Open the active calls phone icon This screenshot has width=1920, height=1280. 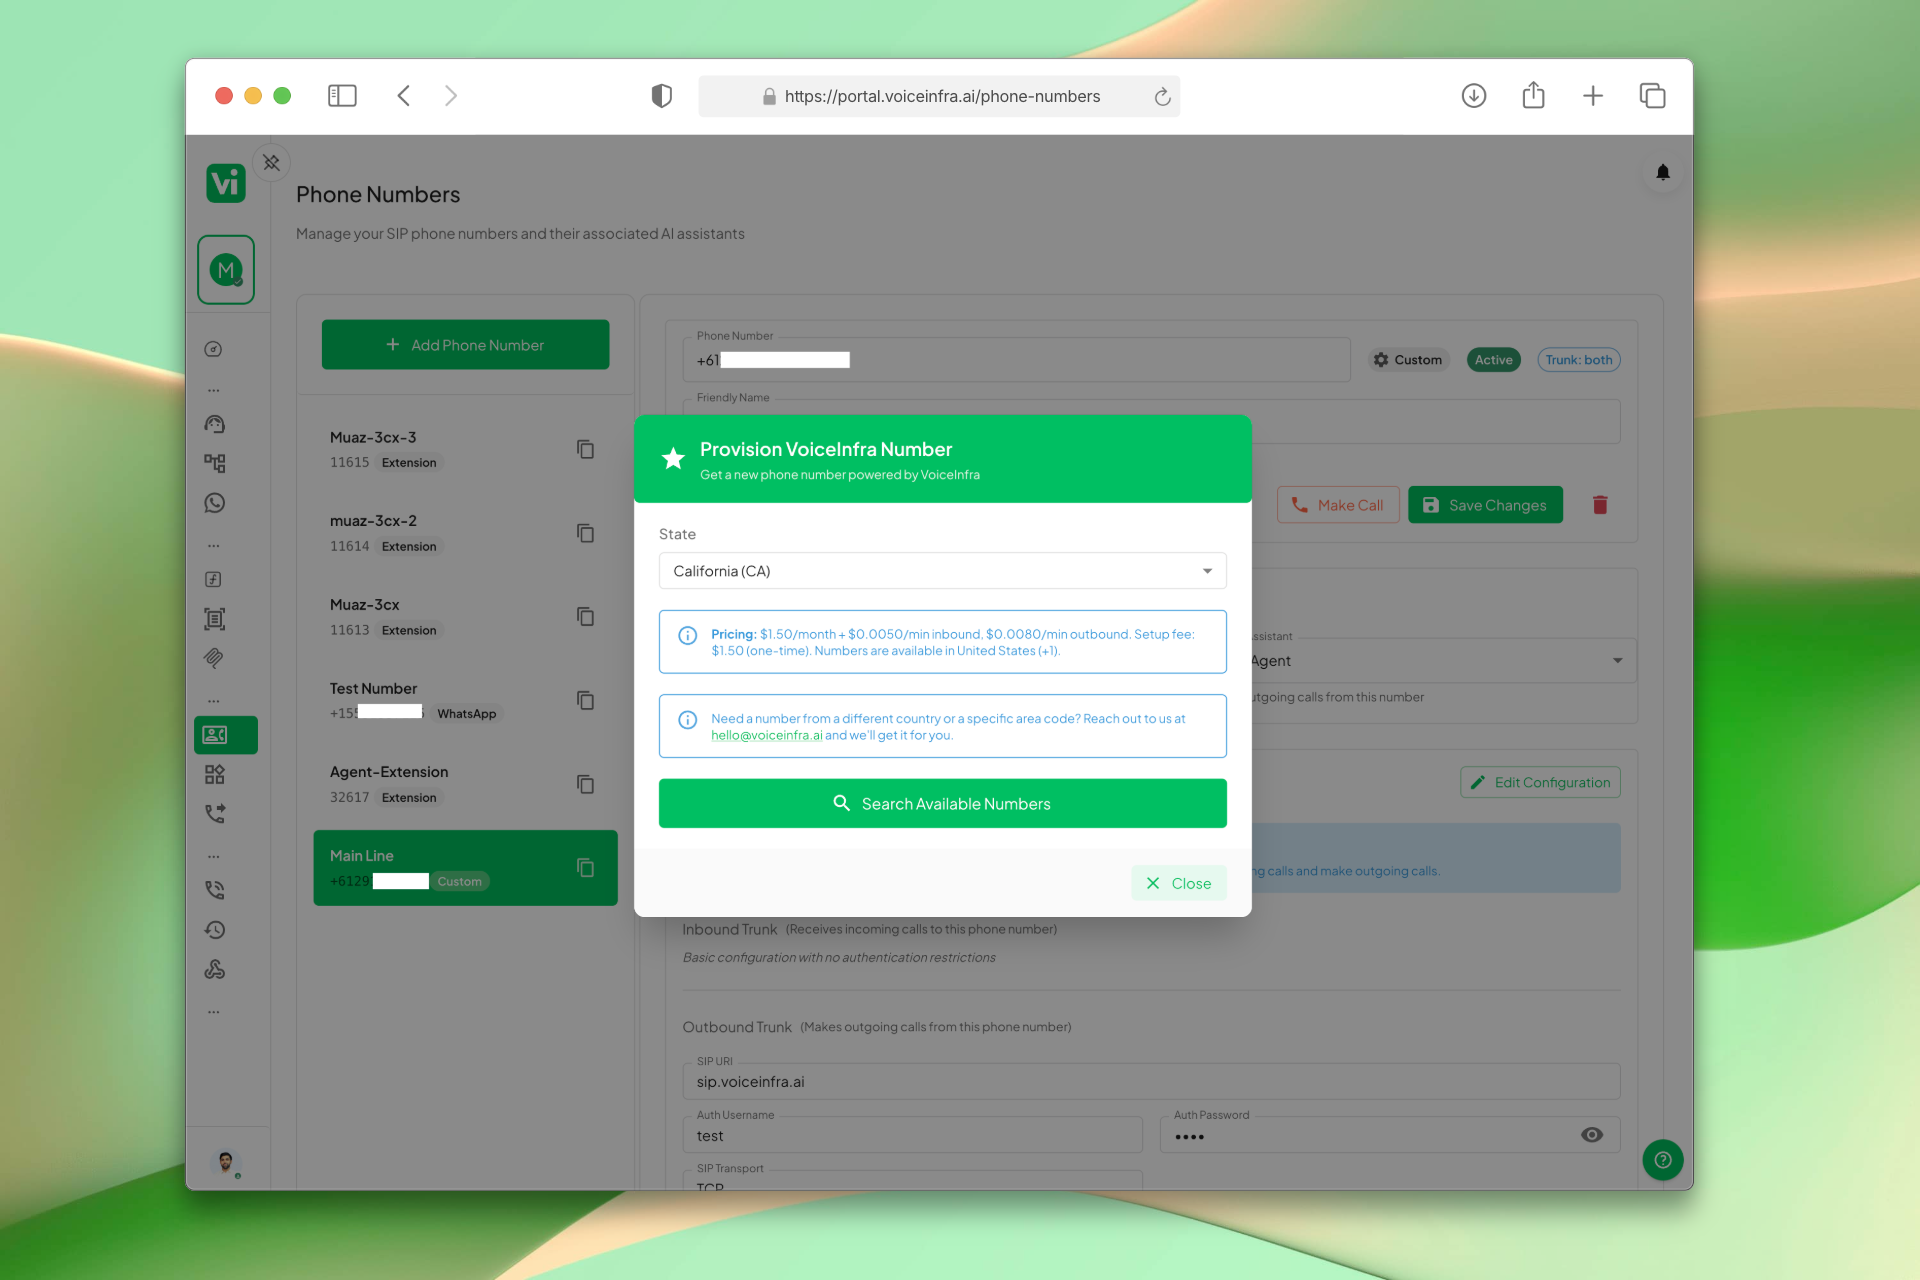215,890
